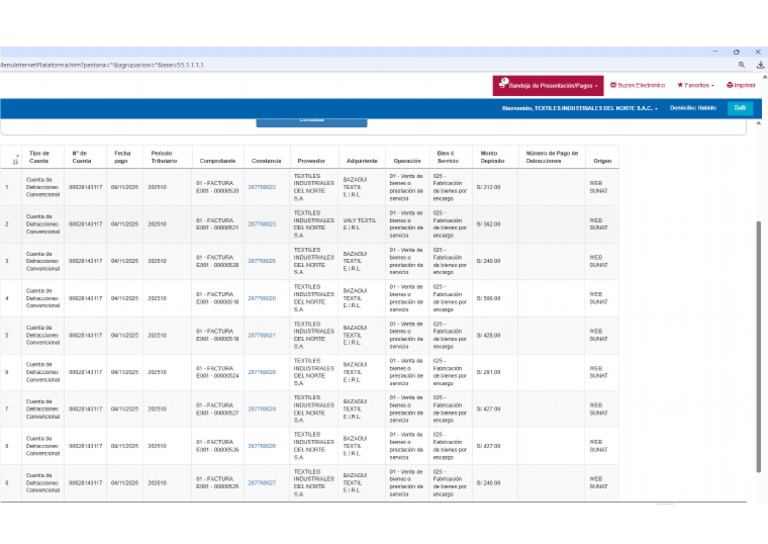Open constancia link 287760021

[x=262, y=335]
